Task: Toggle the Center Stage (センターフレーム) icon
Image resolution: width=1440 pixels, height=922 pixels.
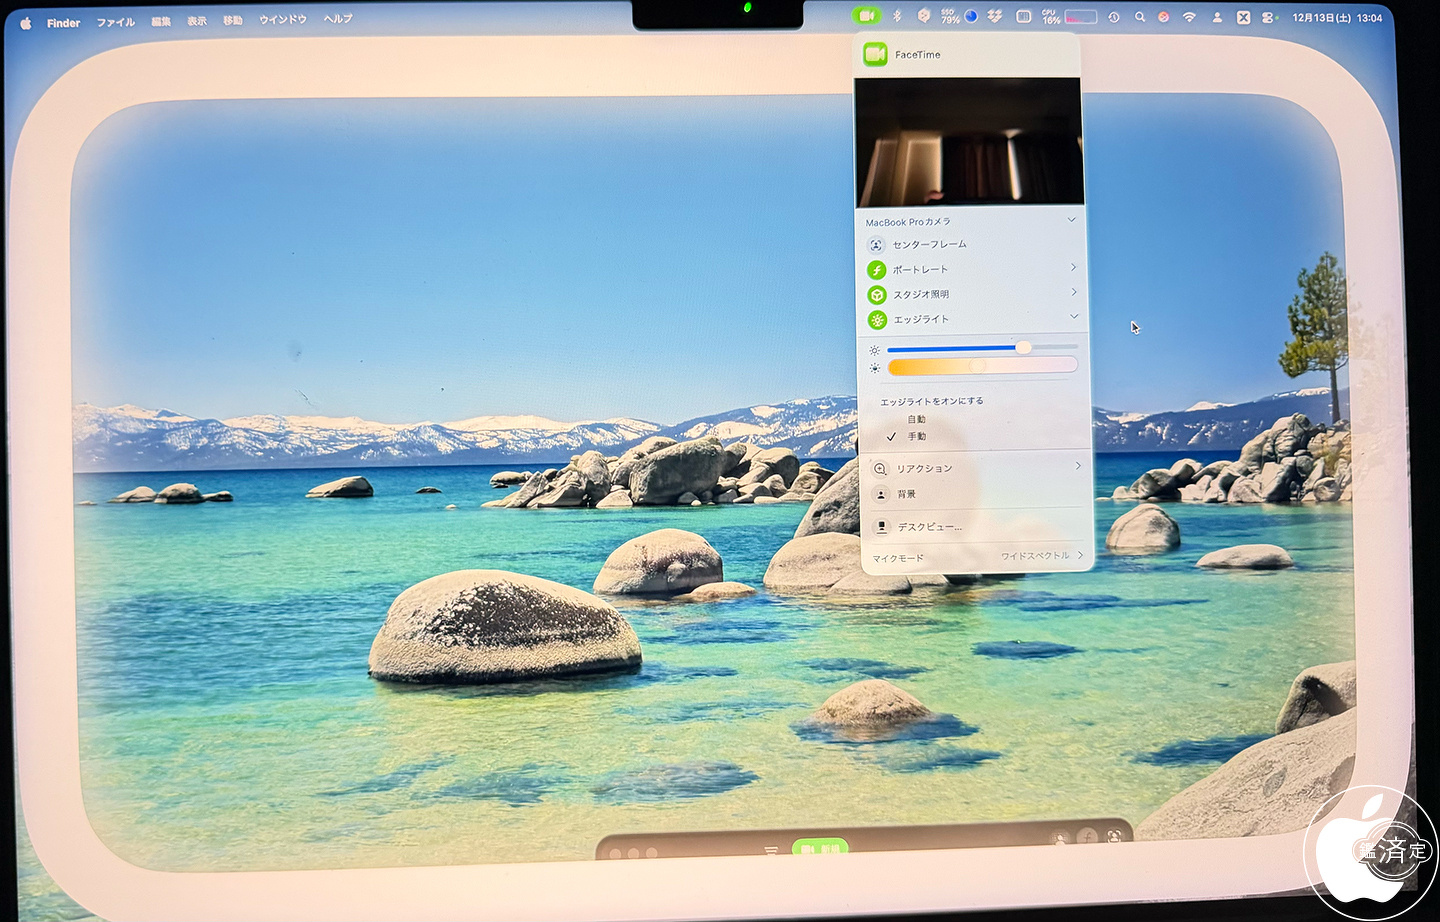Action: coord(876,245)
